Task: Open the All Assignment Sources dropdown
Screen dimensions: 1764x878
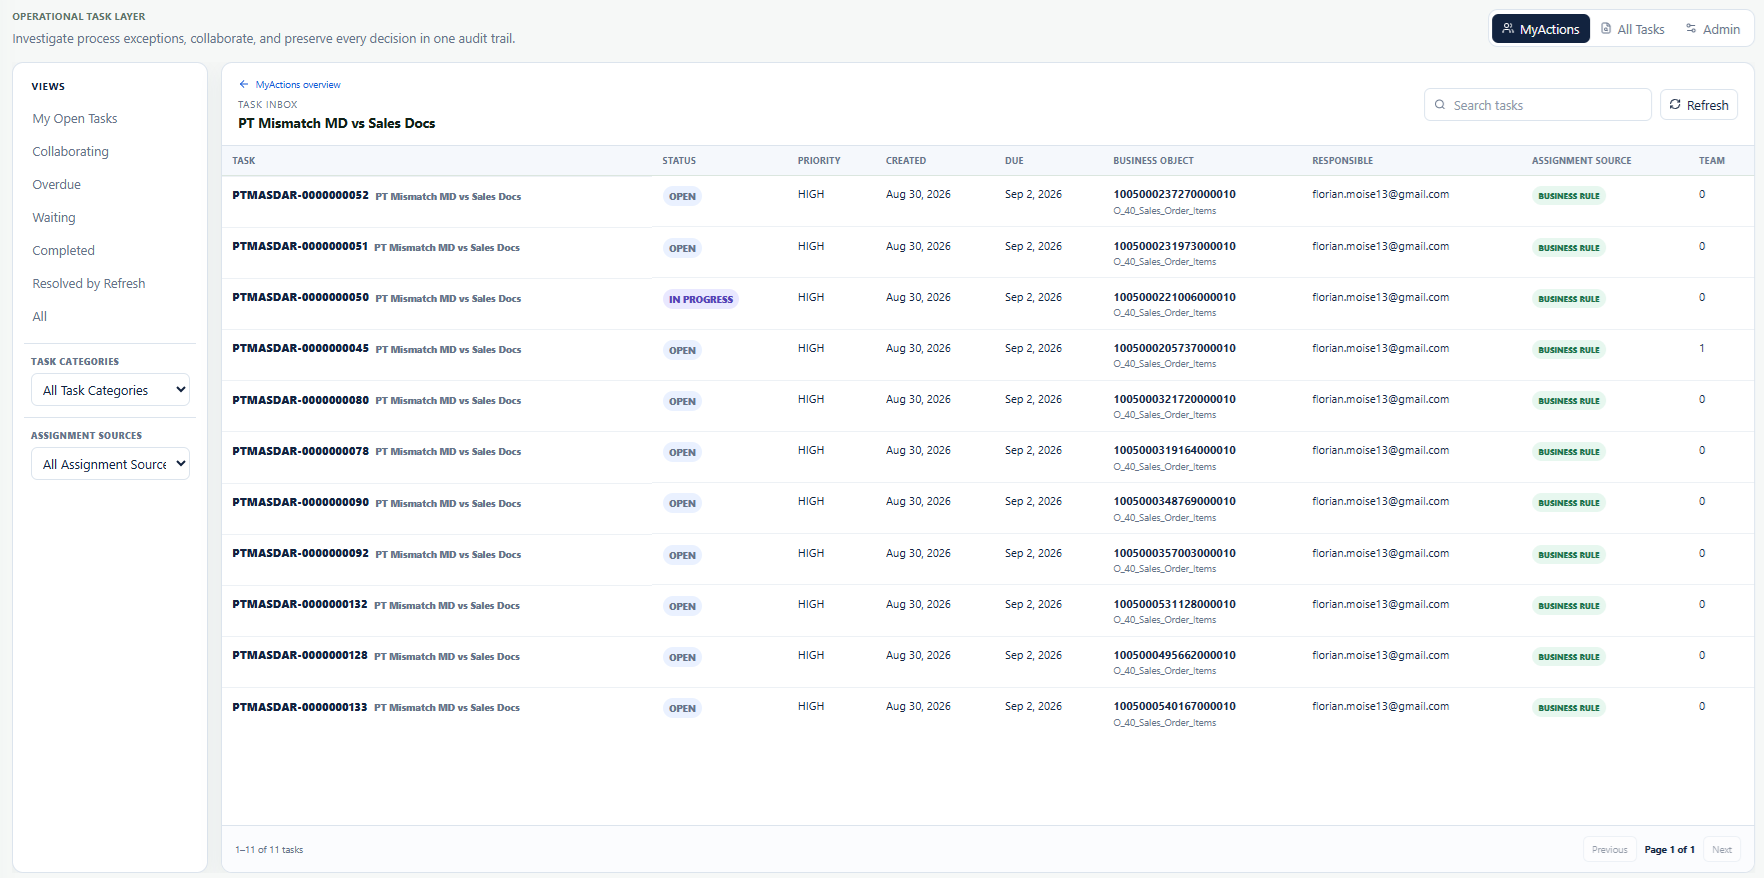Action: [x=110, y=464]
